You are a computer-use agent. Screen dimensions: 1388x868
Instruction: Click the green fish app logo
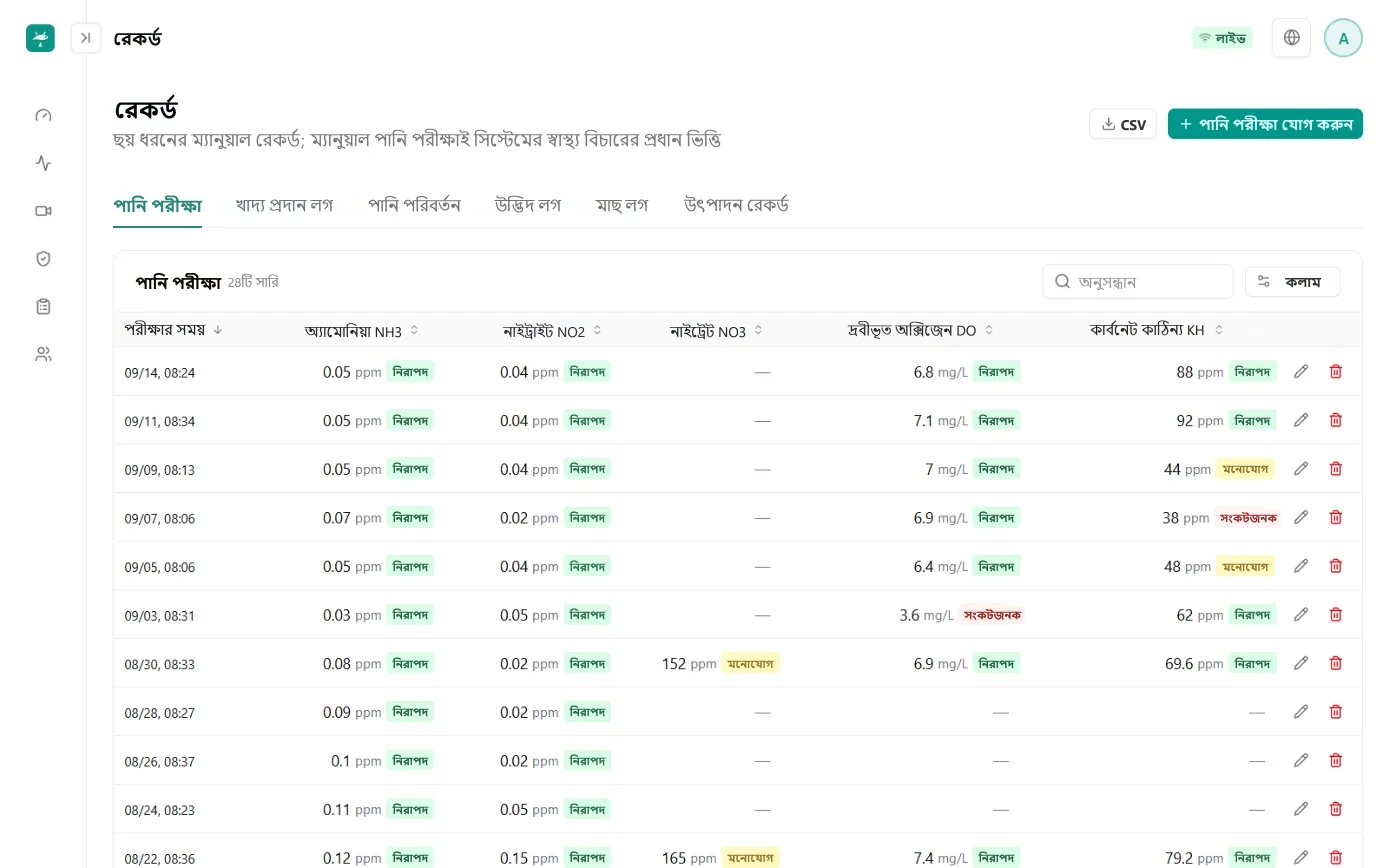(40, 38)
